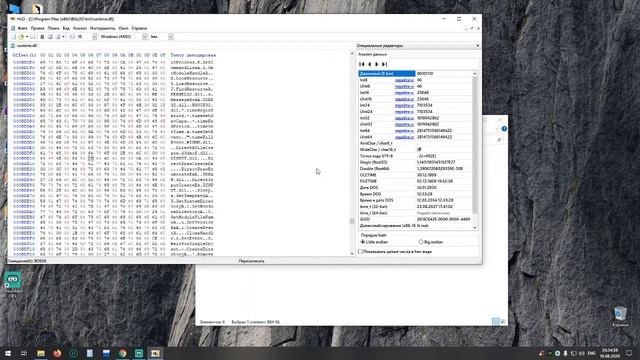Open the Окно menu
Viewport: 640px width, 360px height.
[x=123, y=28]
